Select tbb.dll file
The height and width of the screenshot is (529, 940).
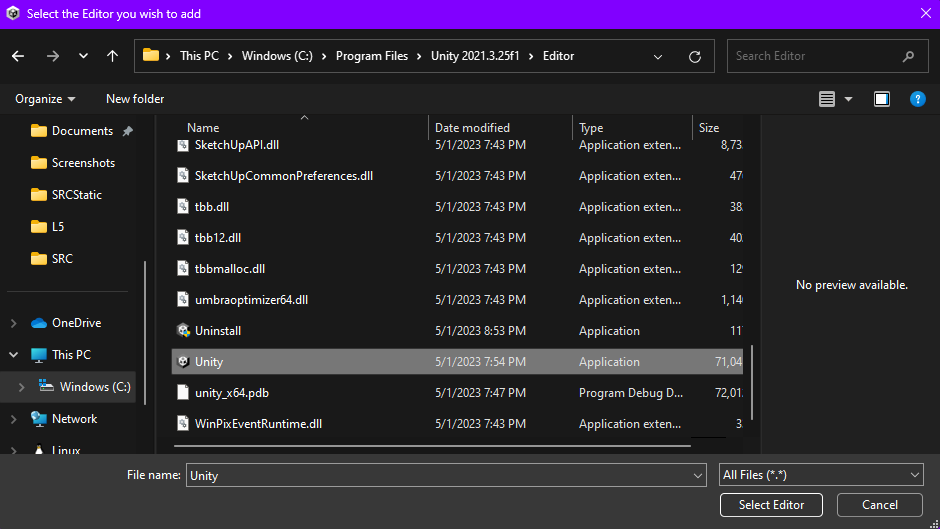click(x=457, y=207)
